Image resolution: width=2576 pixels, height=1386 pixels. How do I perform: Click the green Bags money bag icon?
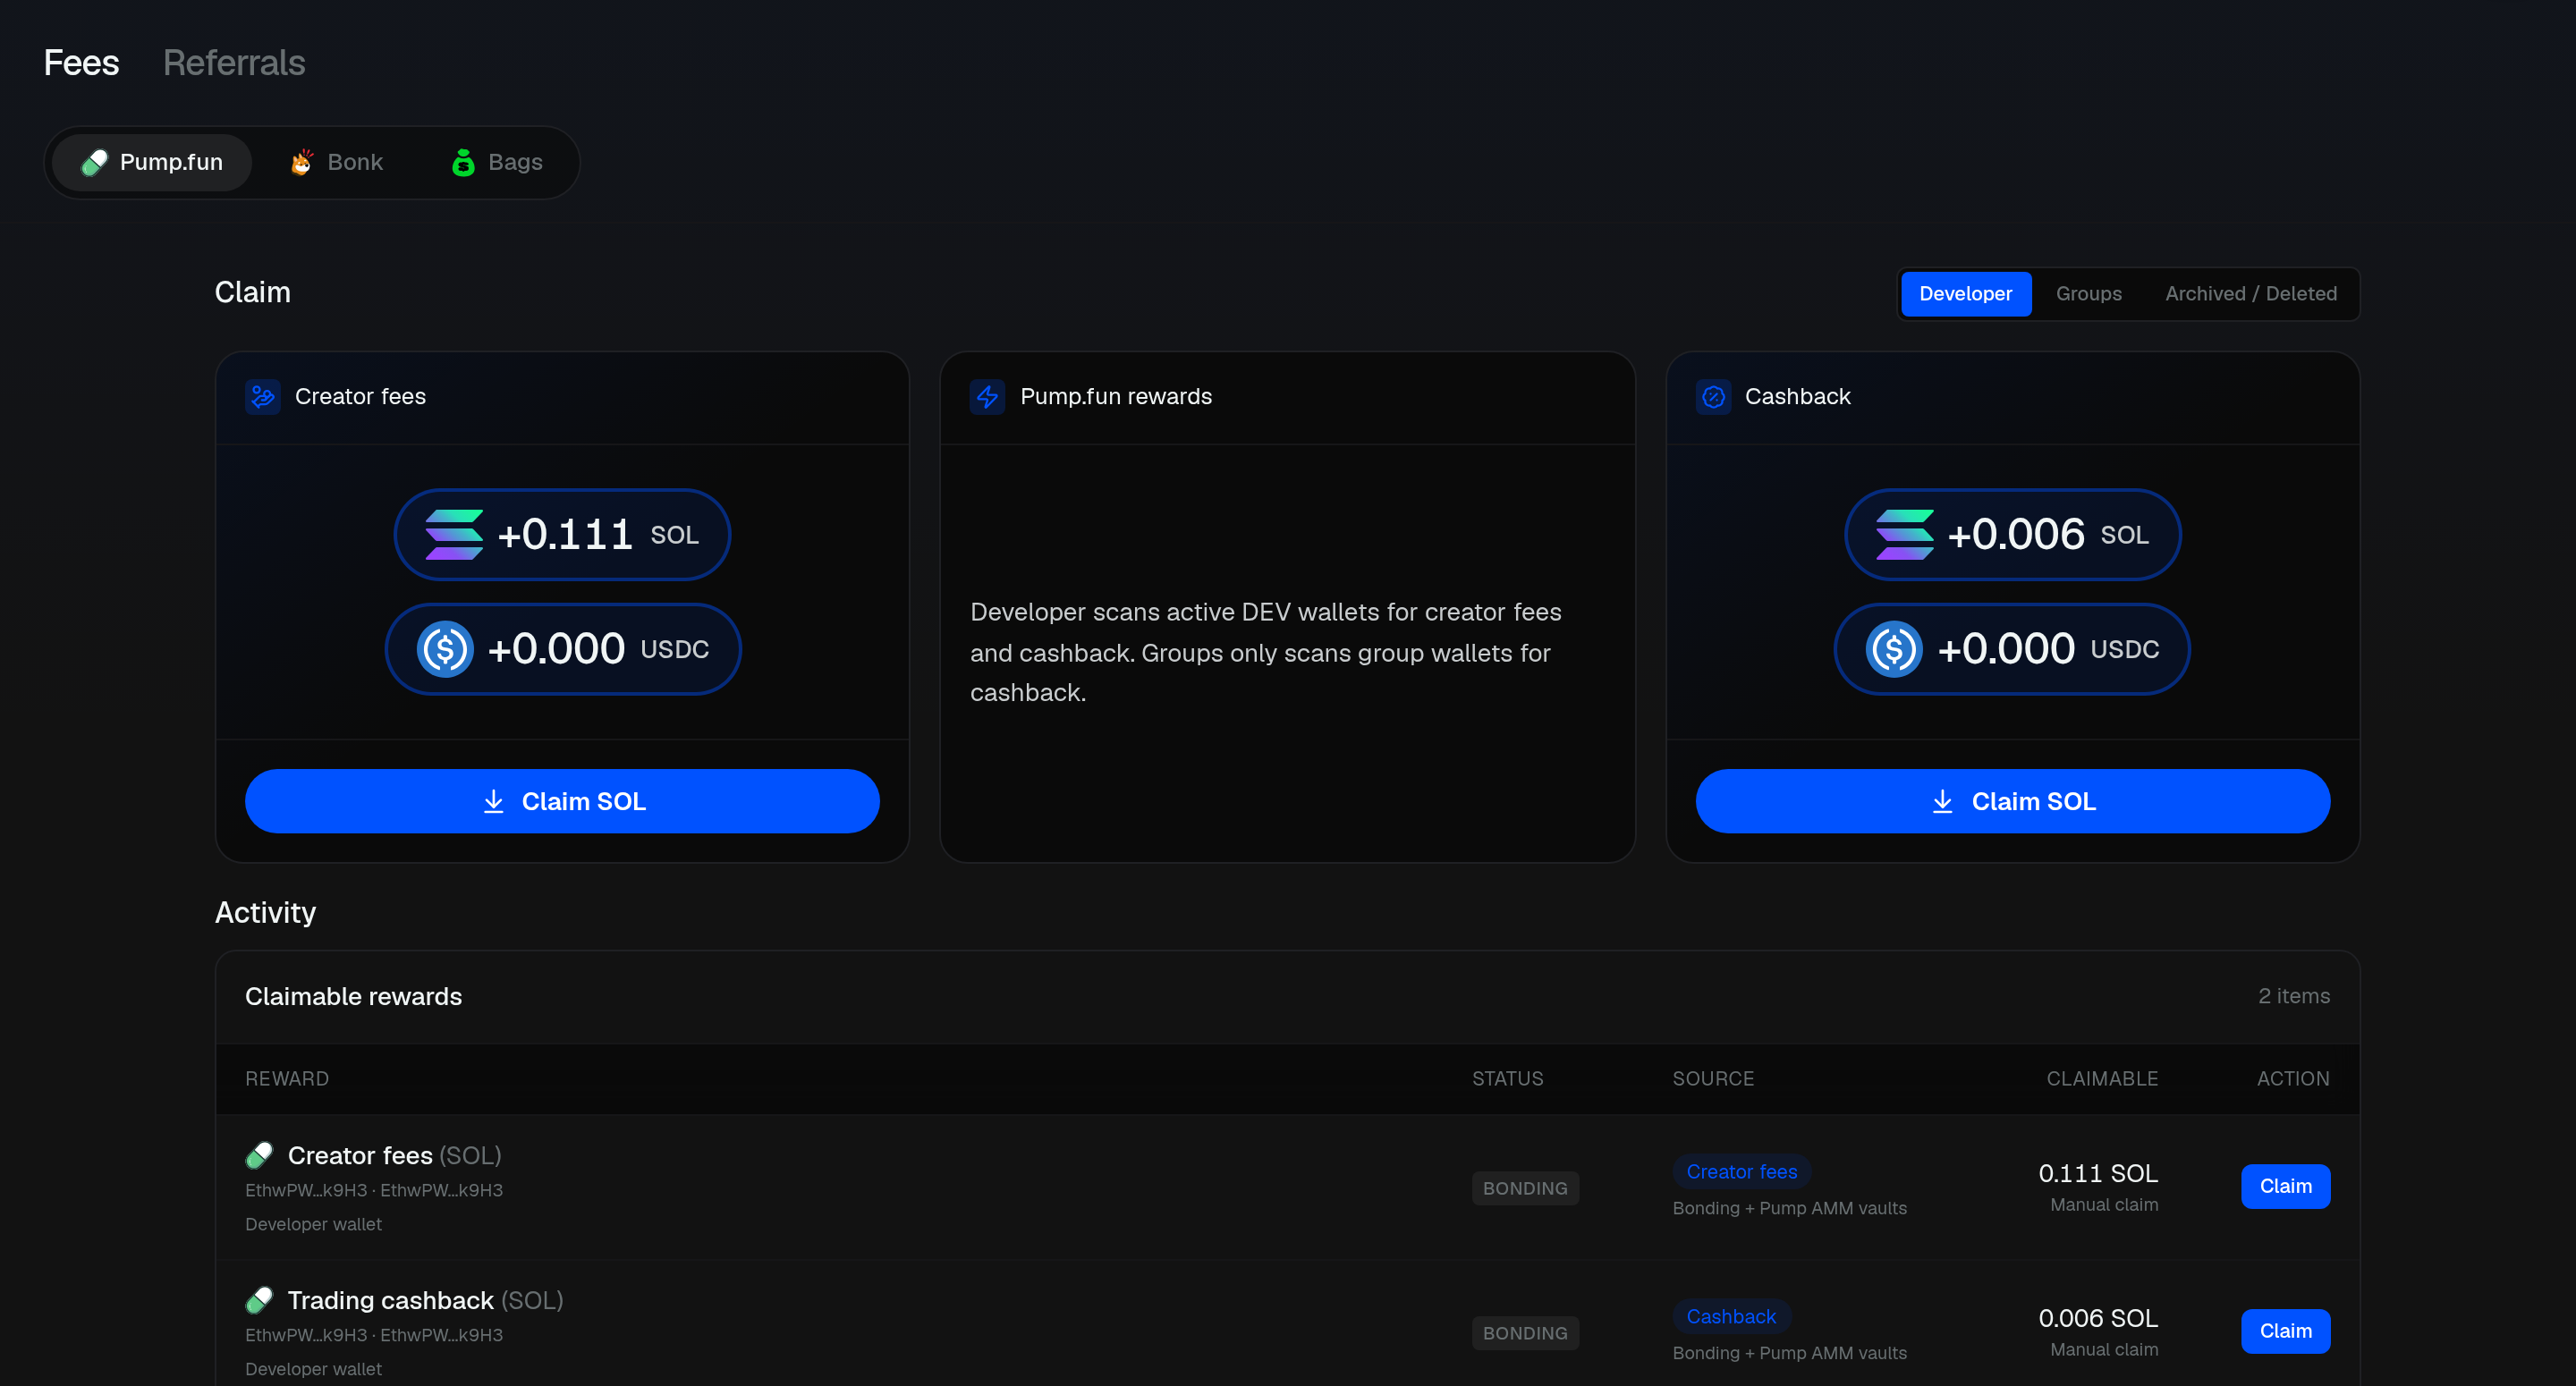pos(462,162)
